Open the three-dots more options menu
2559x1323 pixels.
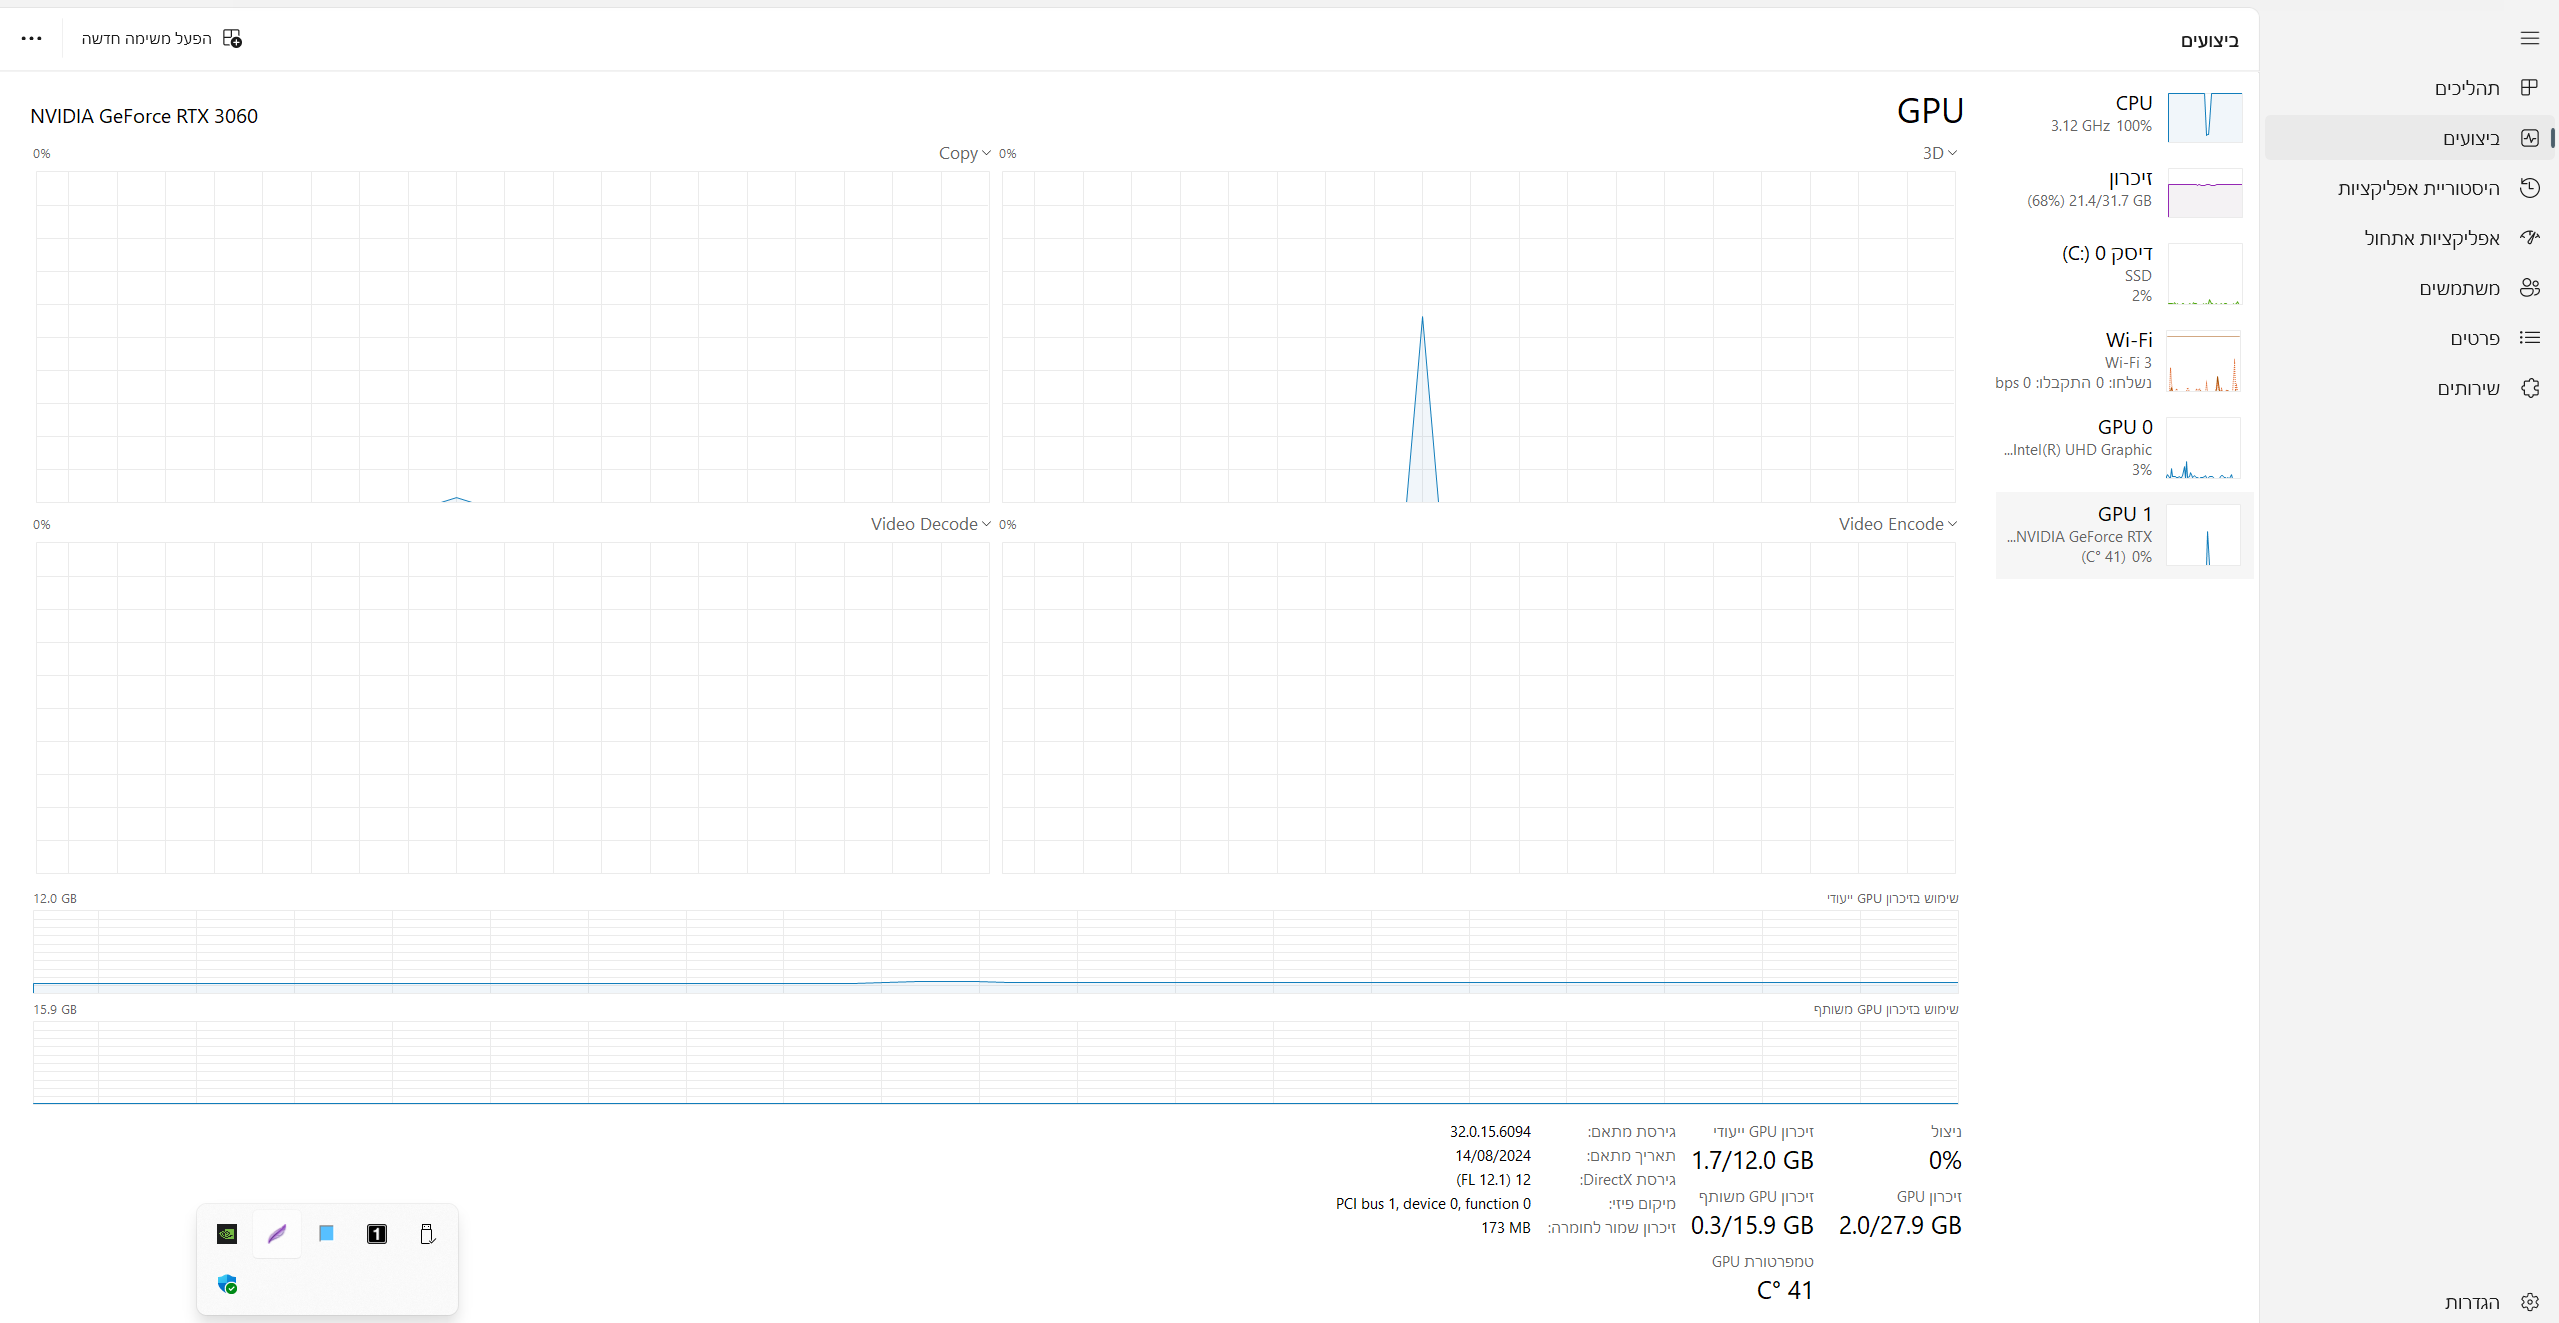(31, 38)
